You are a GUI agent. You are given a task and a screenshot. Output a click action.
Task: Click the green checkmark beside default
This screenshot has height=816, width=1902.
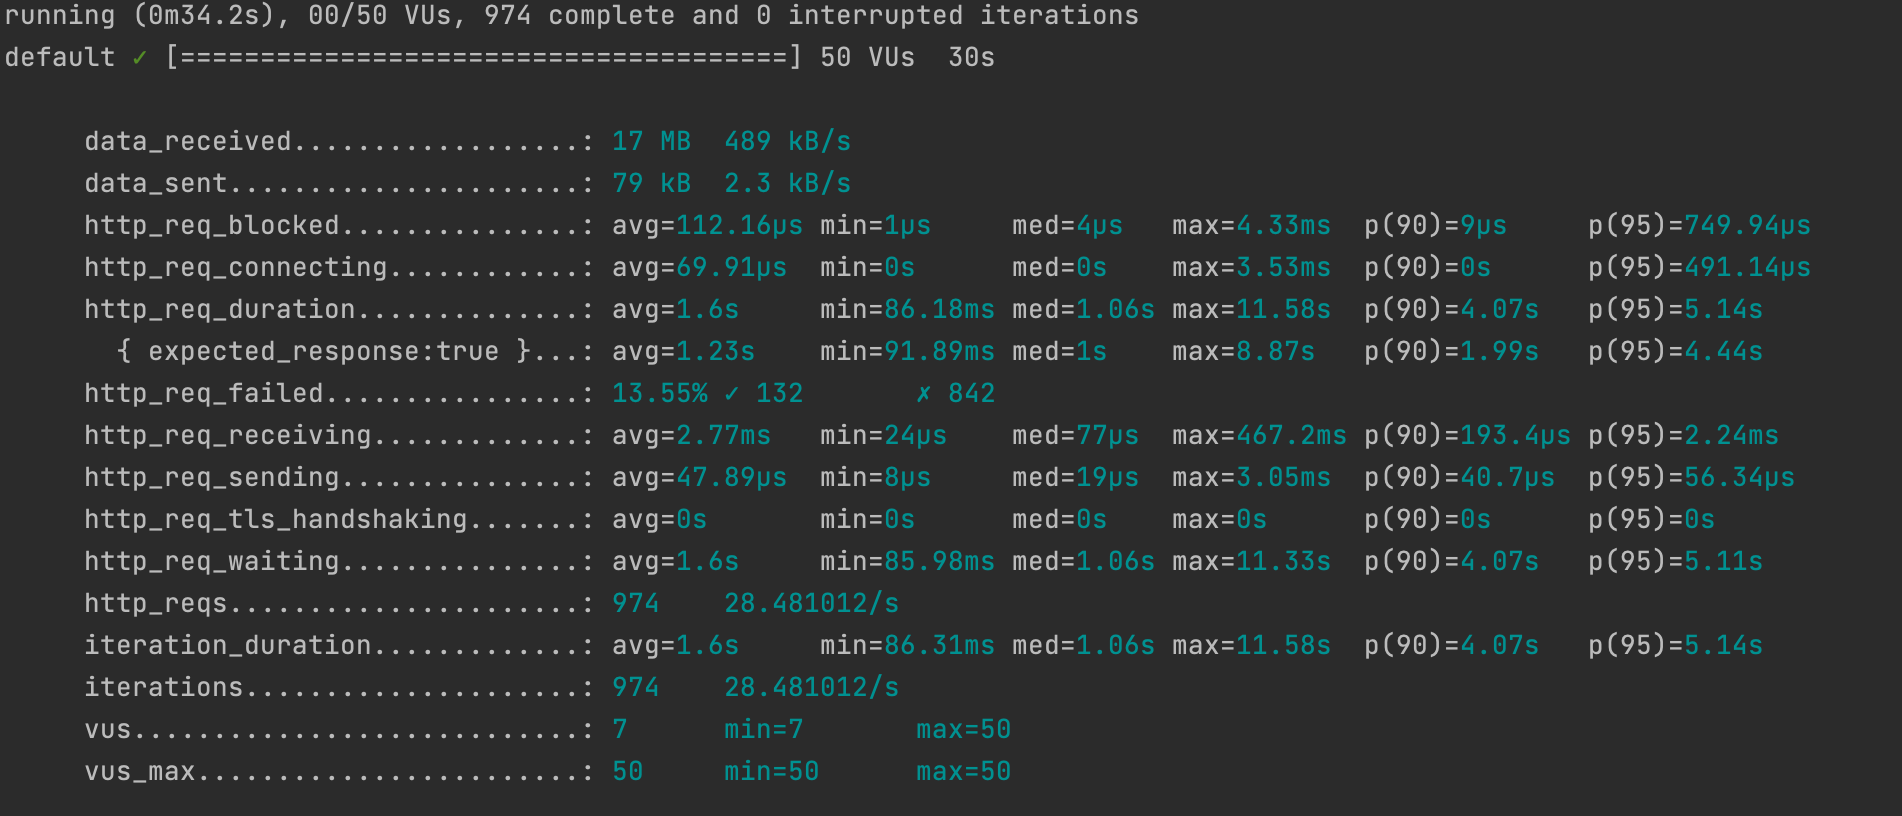(x=139, y=58)
